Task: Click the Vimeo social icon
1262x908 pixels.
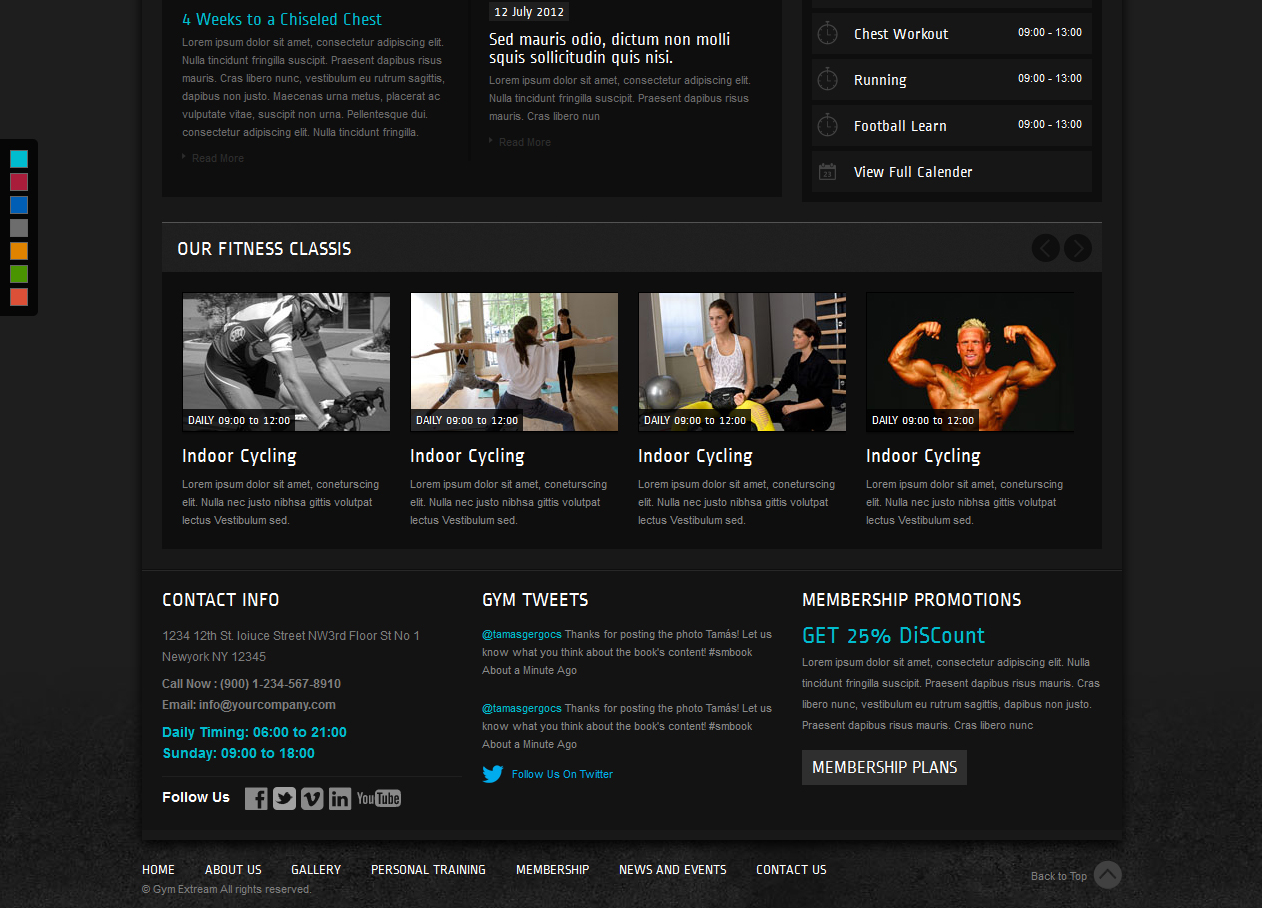Action: [x=312, y=798]
